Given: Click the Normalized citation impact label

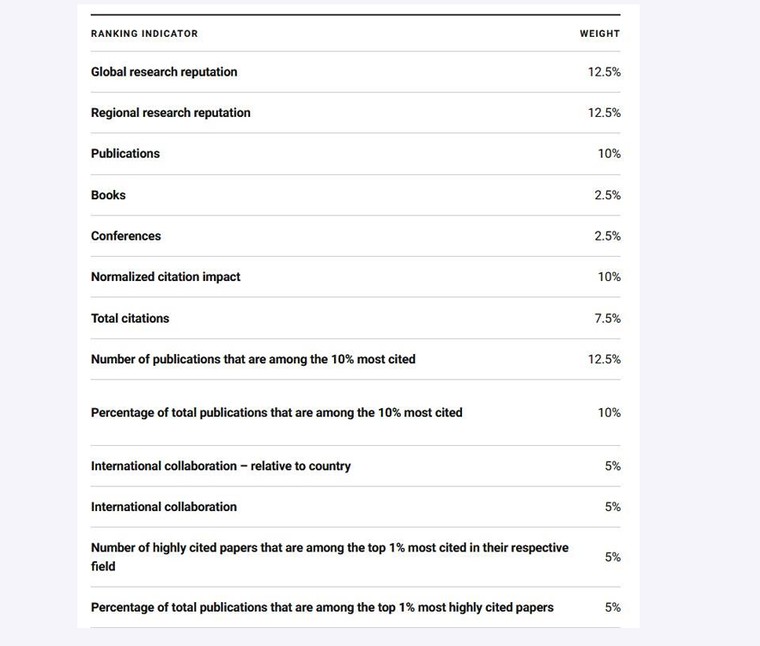Looking at the screenshot, I should coord(166,277).
